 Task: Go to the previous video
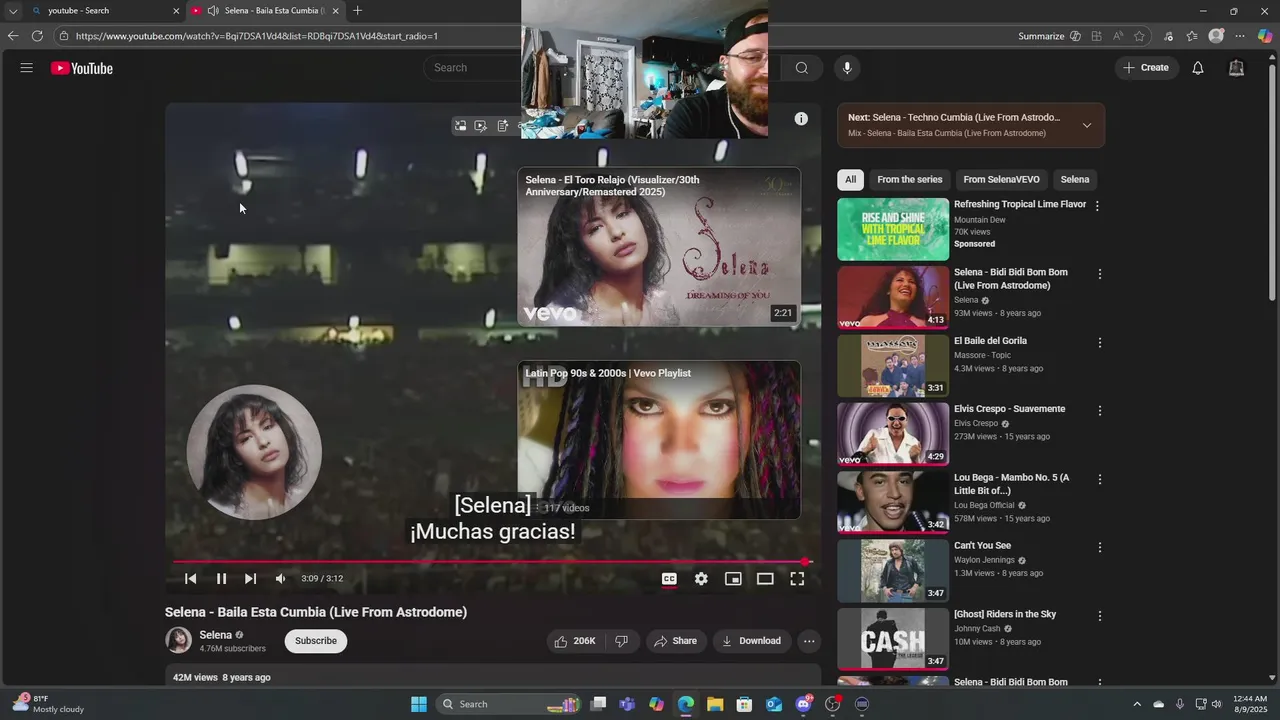[x=190, y=578]
